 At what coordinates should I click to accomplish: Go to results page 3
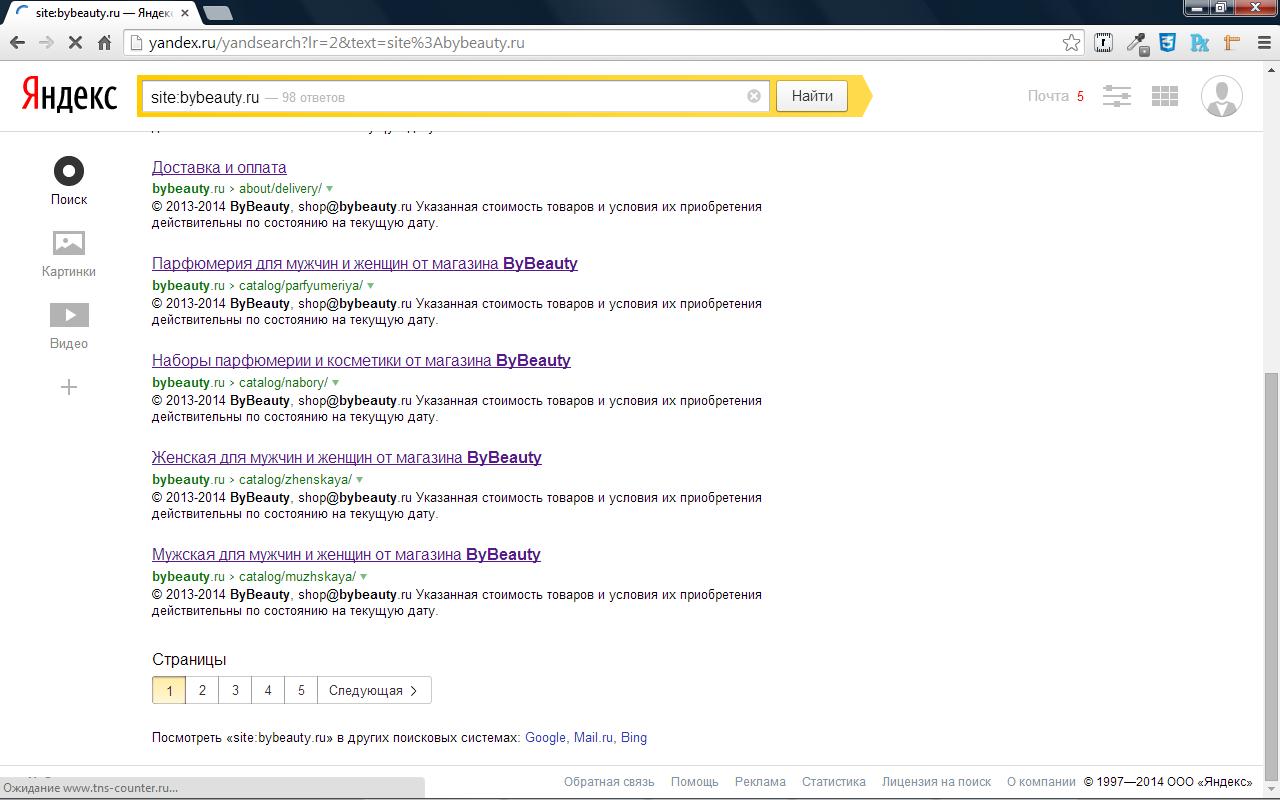235,690
